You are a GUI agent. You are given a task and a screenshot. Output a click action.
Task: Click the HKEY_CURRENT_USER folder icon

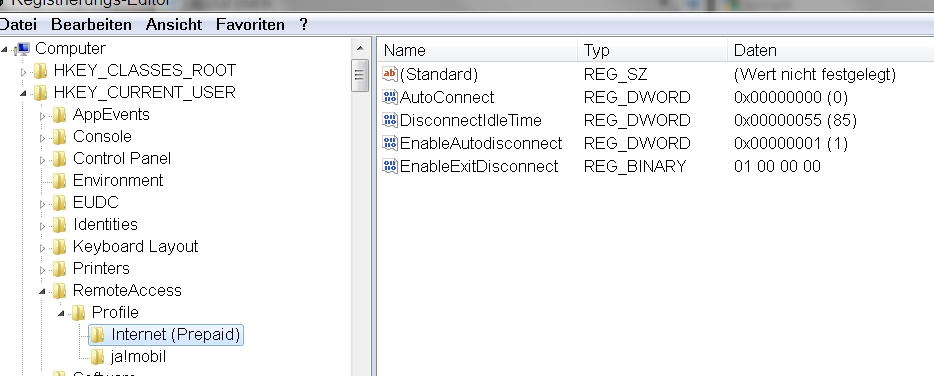[x=41, y=93]
